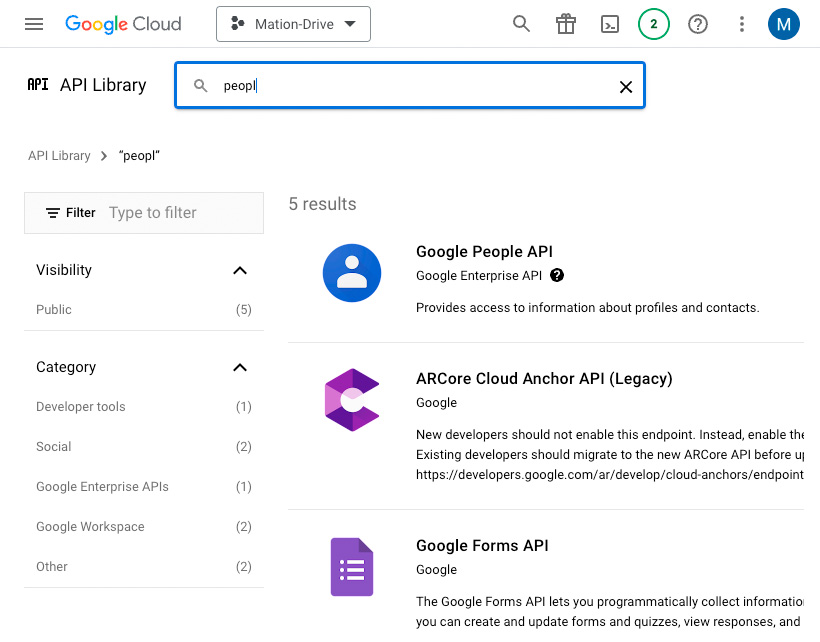This screenshot has height=642, width=820.
Task: Open the hamburger navigation menu
Action: (34, 24)
